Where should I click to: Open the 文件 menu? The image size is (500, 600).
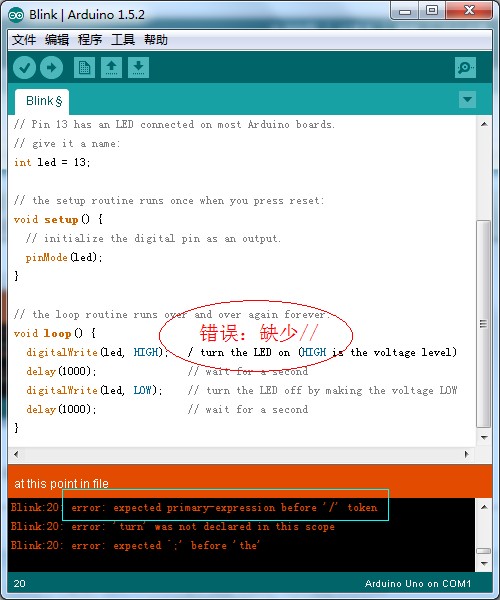[24, 39]
